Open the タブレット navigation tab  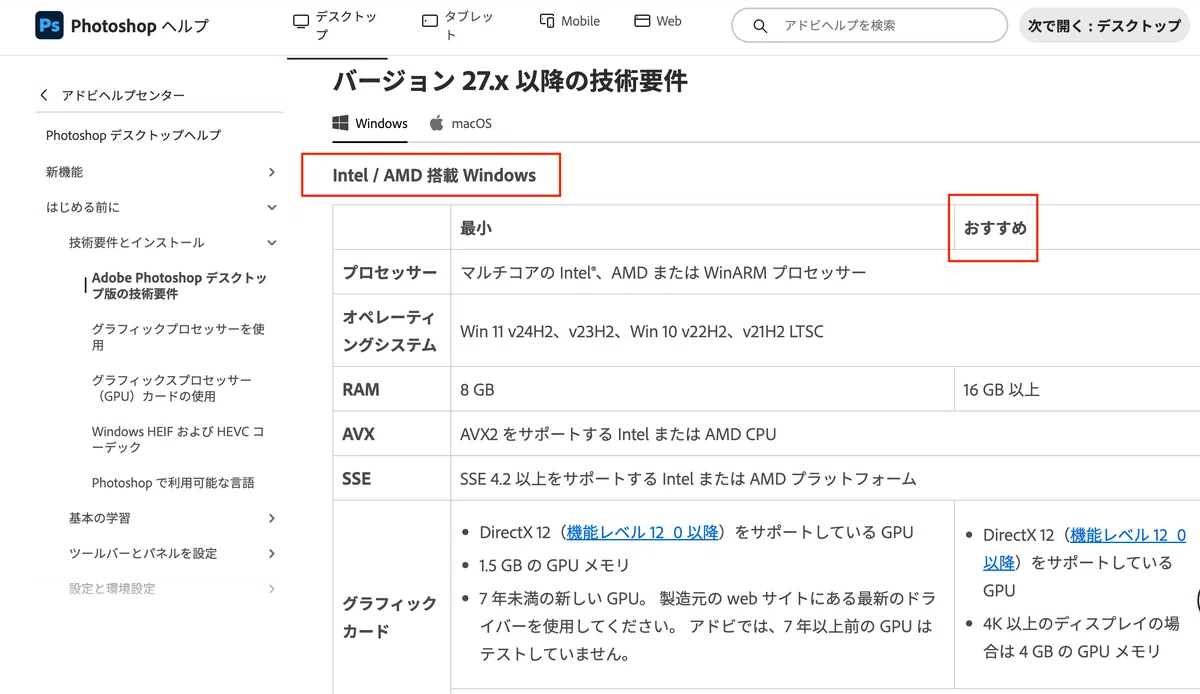pyautogui.click(x=460, y=27)
